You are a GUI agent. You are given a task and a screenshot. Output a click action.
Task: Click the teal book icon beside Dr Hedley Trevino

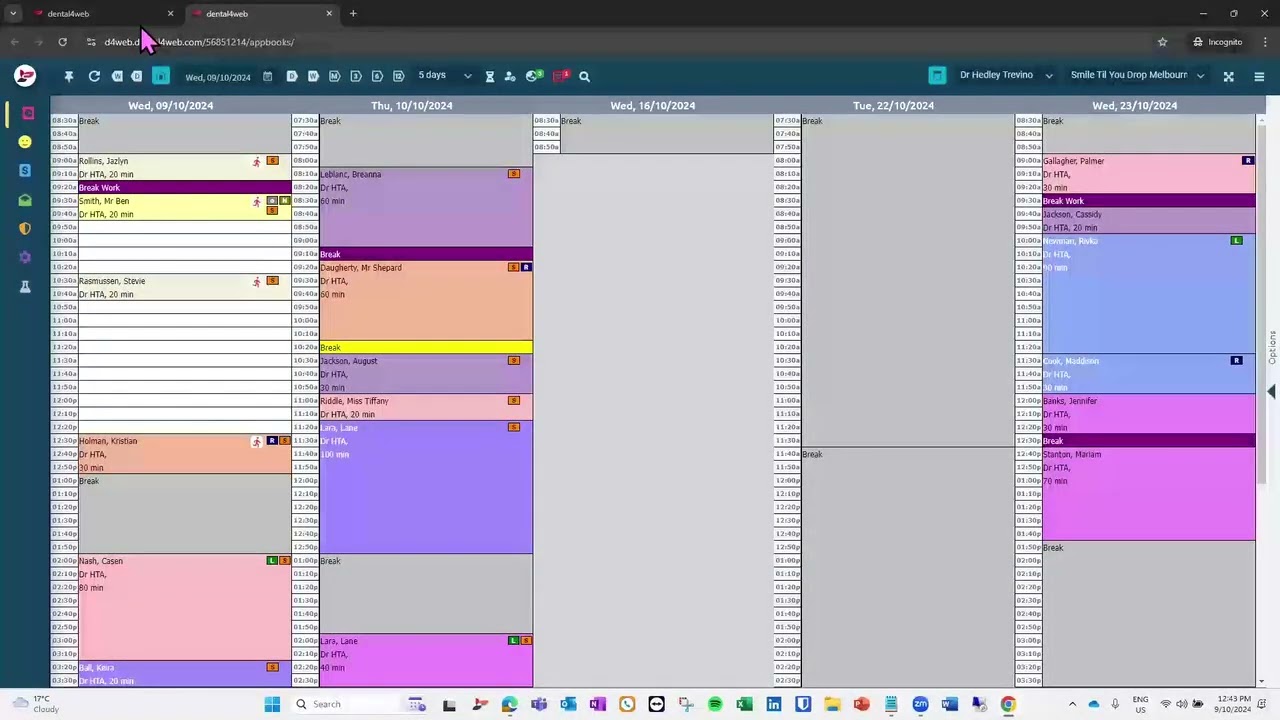click(x=937, y=75)
